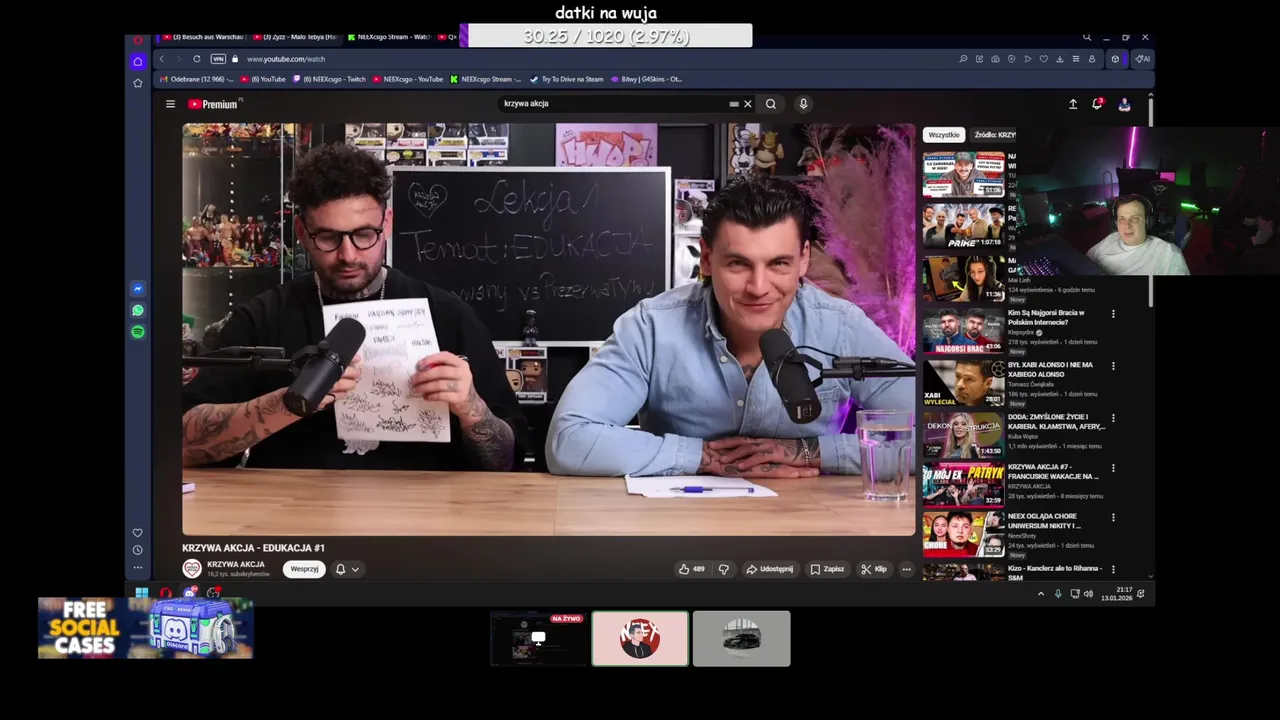The image size is (1280, 720).
Task: Expand the subscription notification dropdown chevron
Action: (x=355, y=569)
